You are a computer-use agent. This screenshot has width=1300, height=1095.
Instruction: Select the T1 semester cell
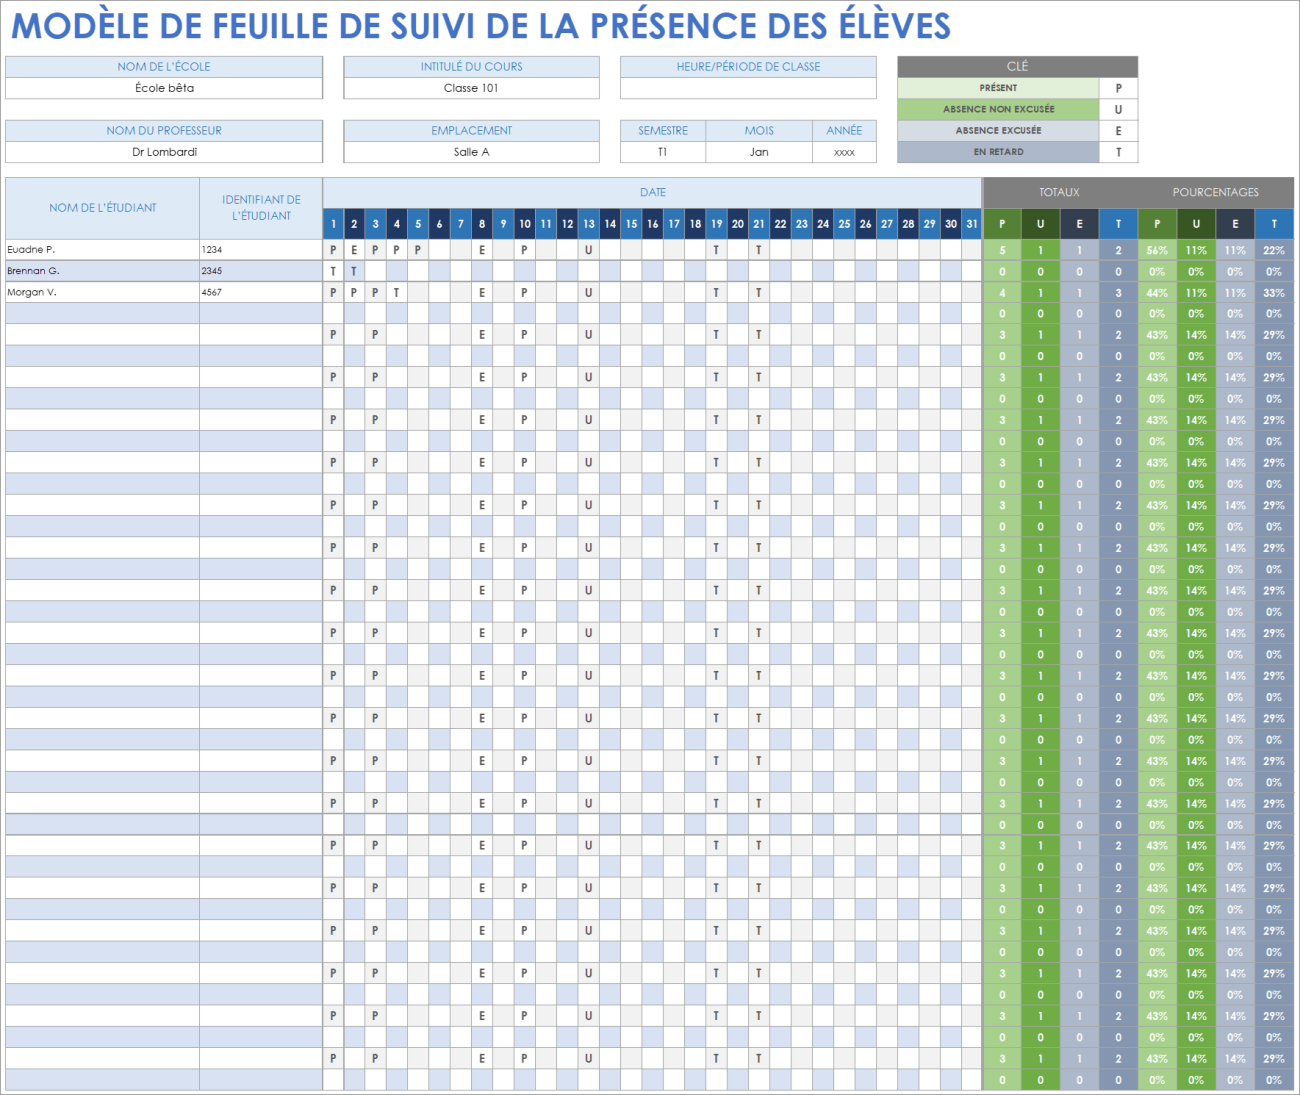(662, 152)
